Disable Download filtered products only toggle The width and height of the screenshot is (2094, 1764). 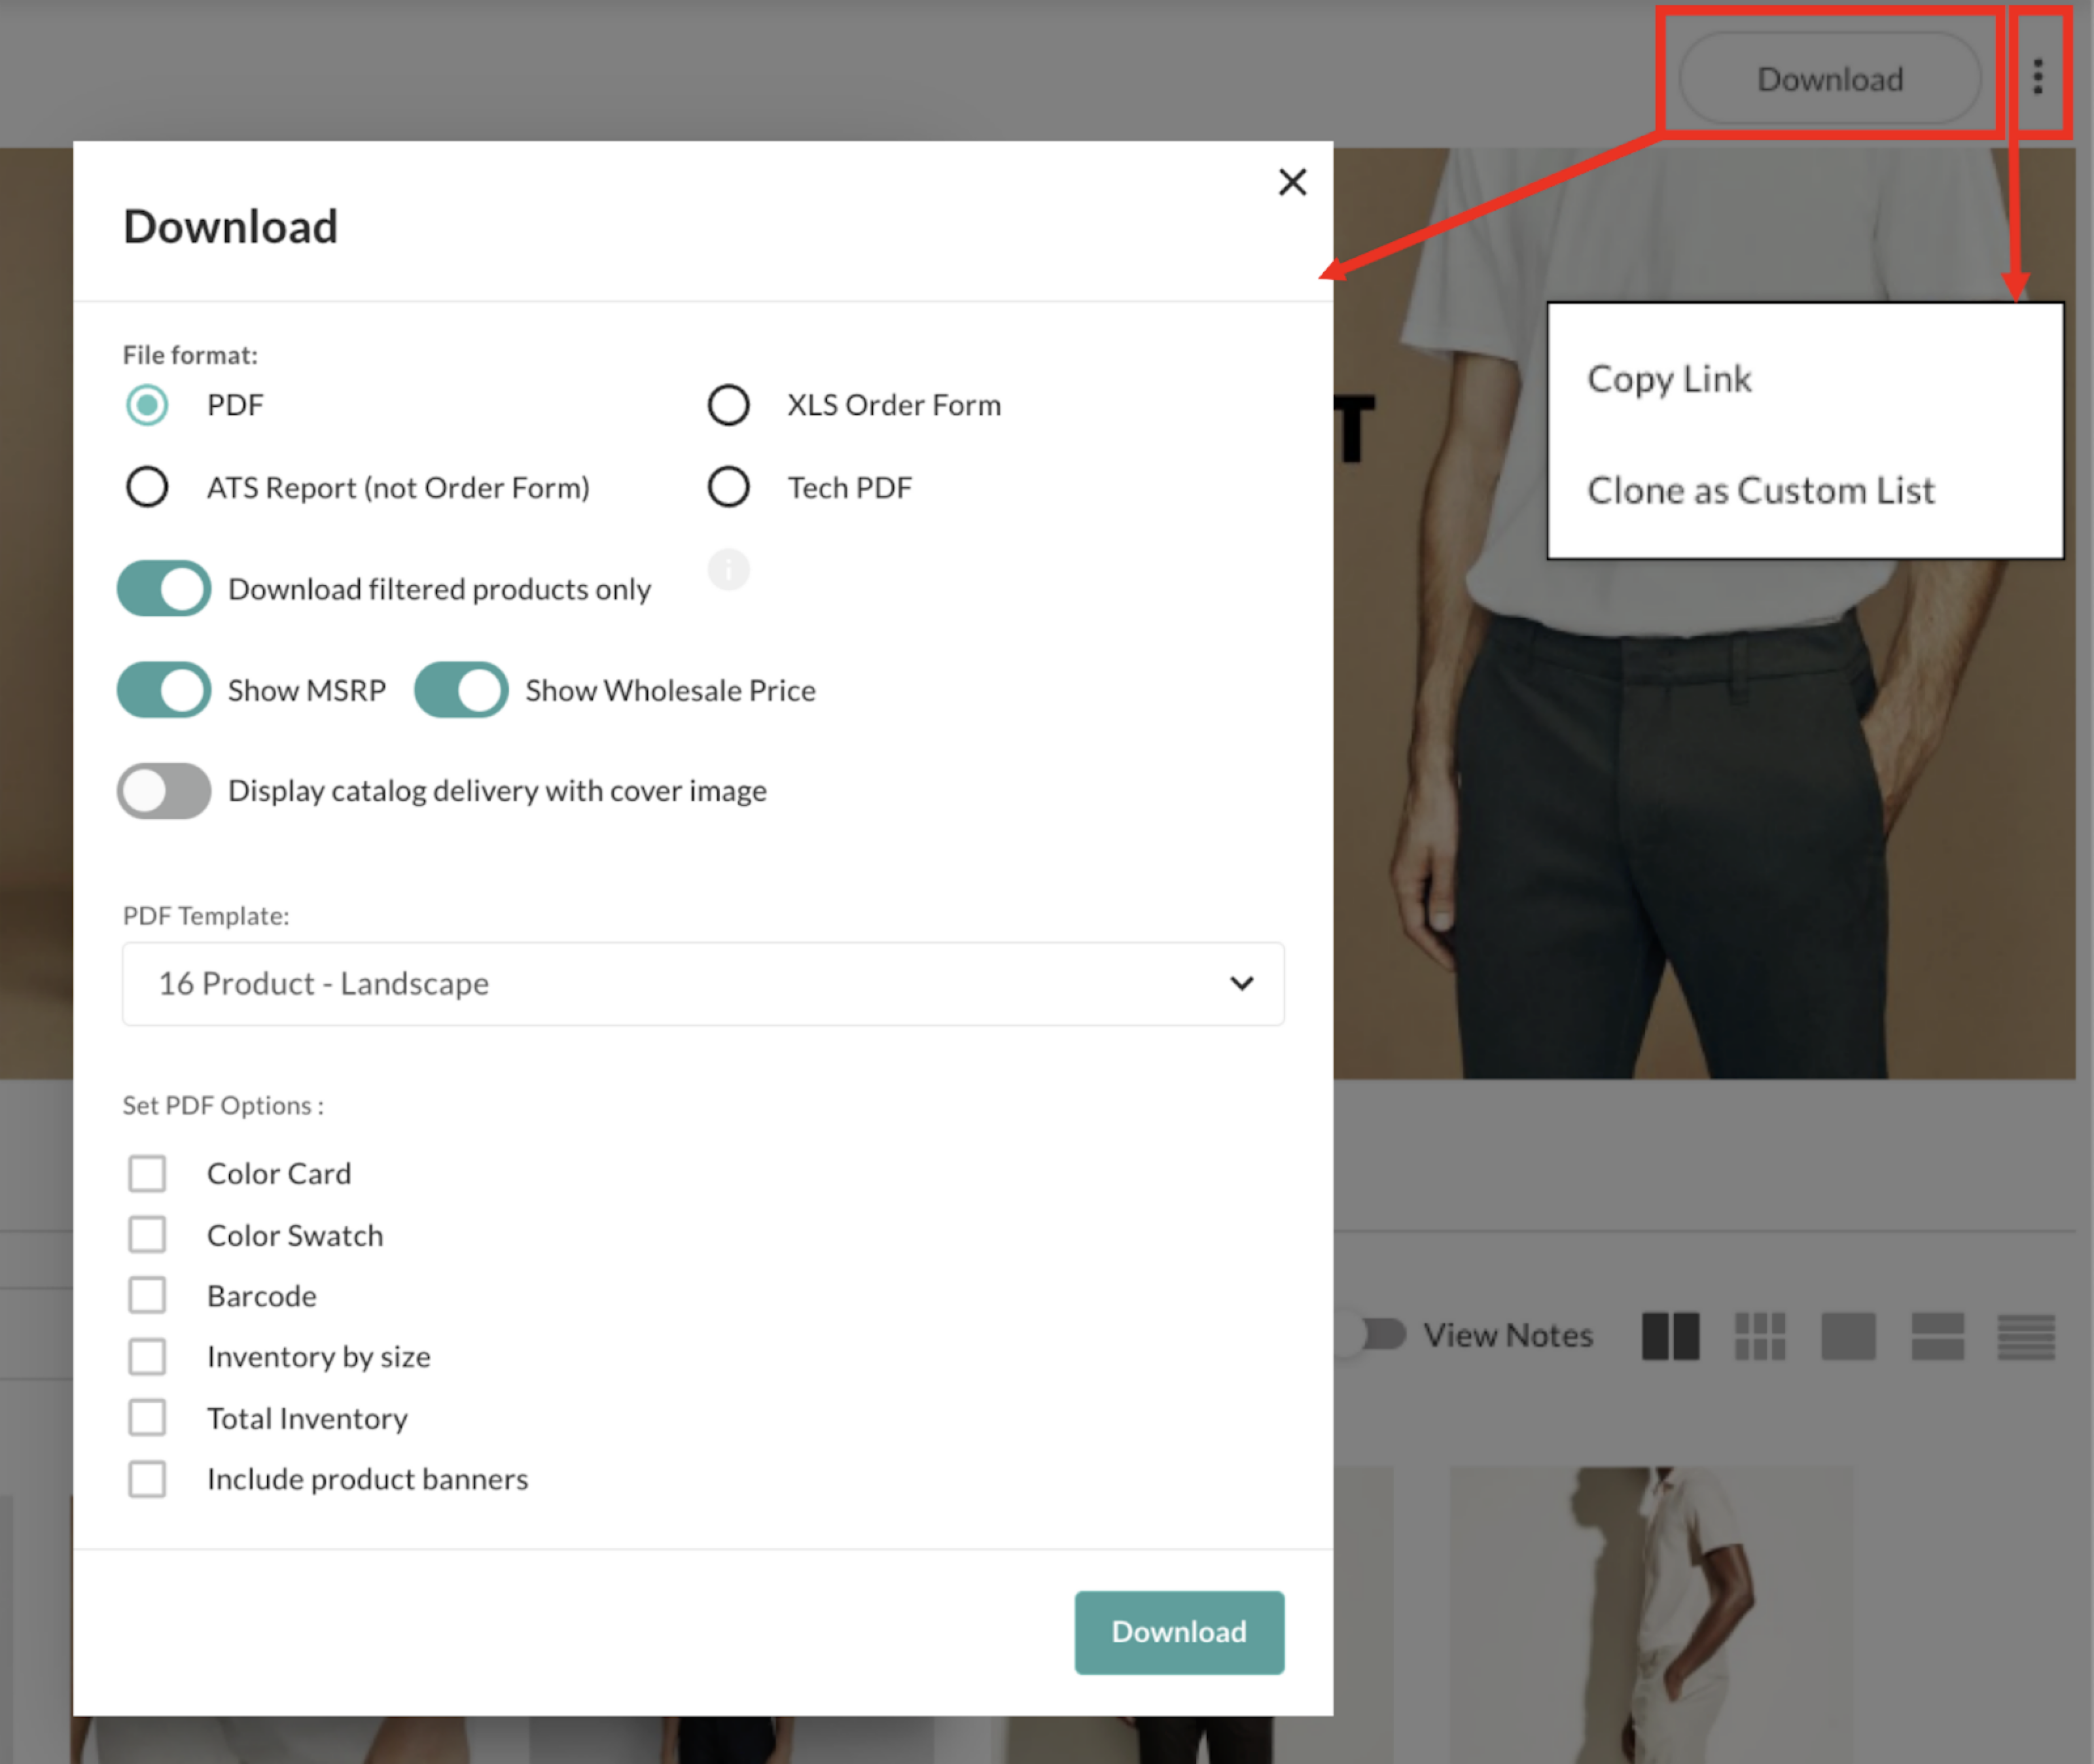coord(164,589)
